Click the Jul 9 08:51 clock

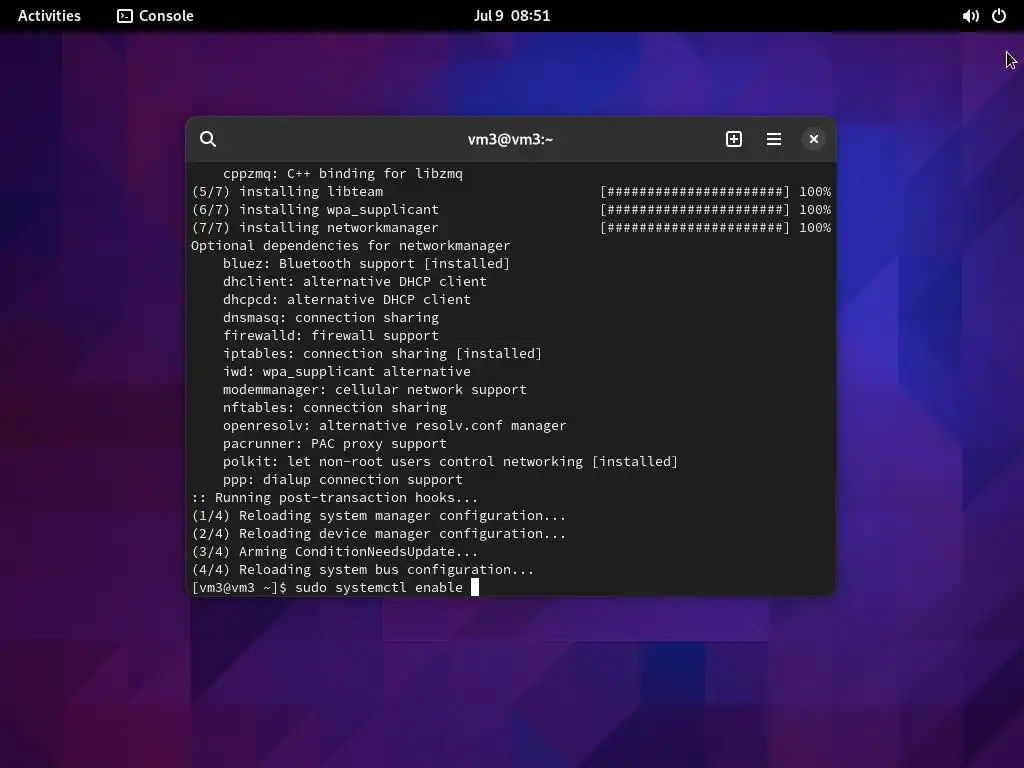[x=512, y=16]
